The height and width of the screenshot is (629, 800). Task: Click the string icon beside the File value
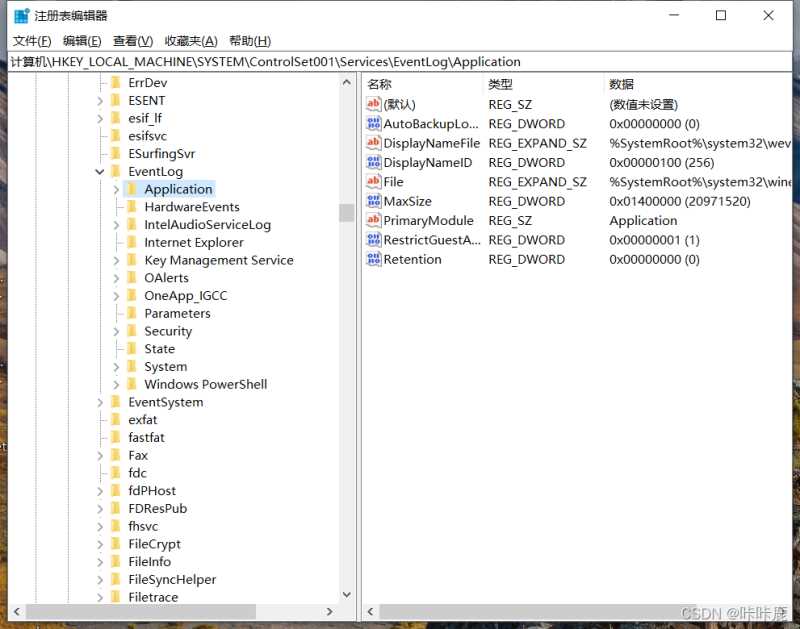click(374, 182)
